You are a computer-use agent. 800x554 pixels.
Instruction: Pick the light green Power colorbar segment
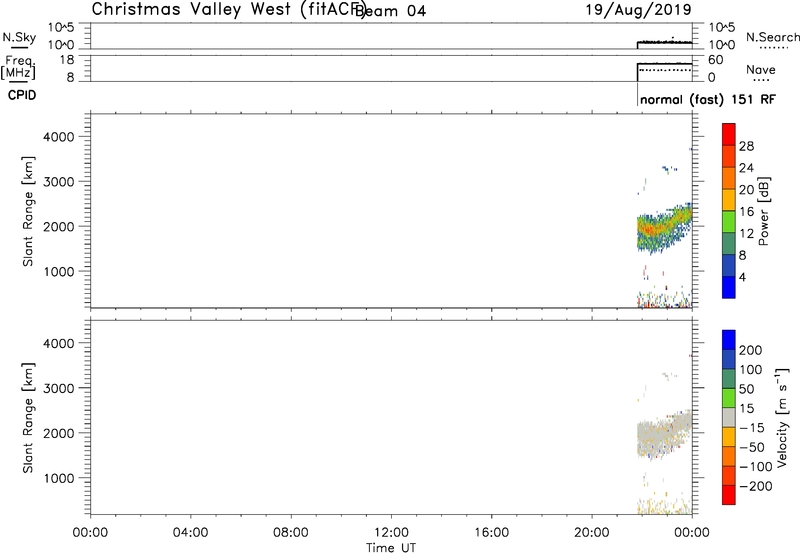point(729,222)
